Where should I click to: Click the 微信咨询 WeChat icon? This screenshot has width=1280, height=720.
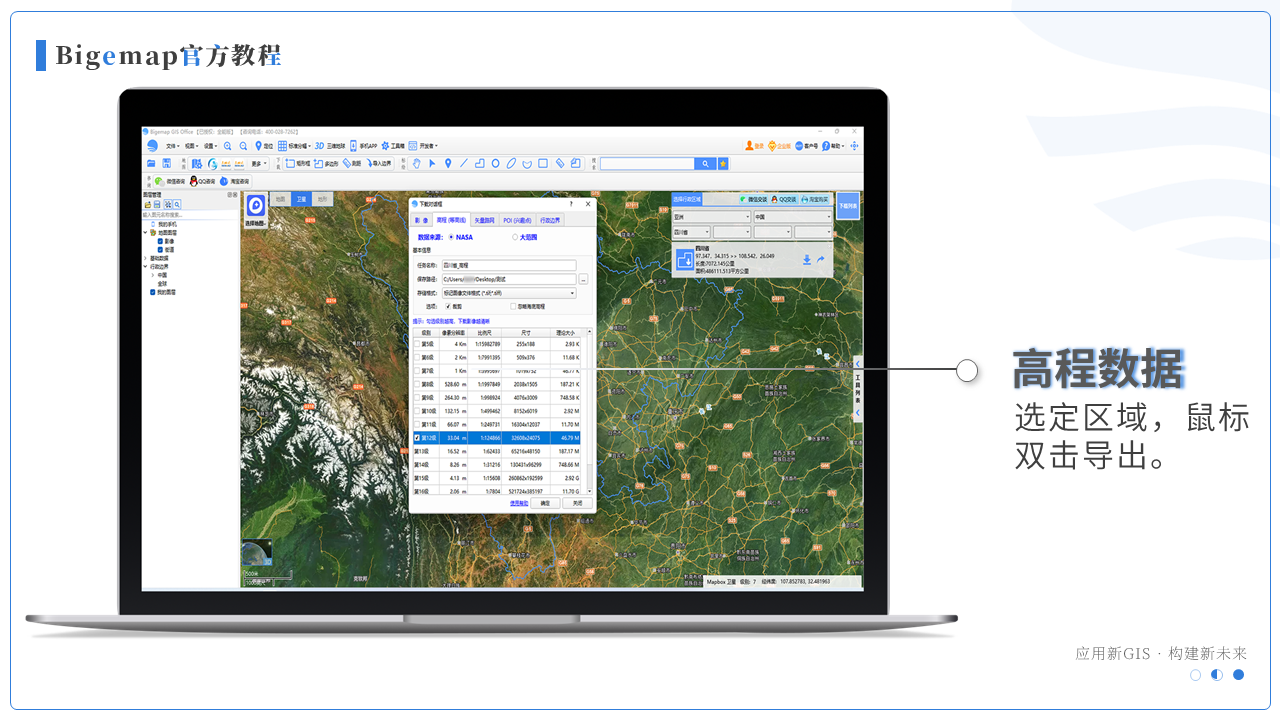pyautogui.click(x=158, y=181)
